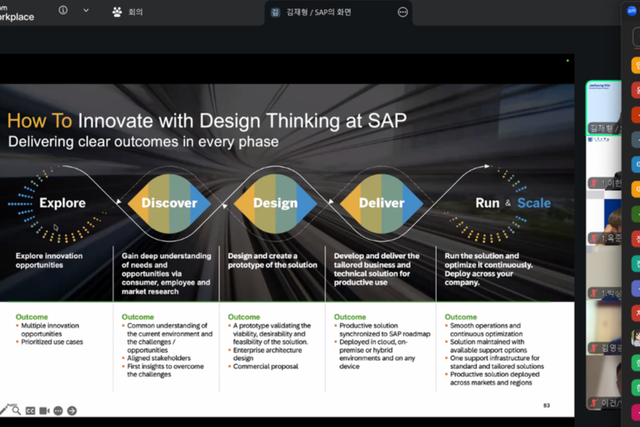Click the Deliver phase diamond on the slide
Image resolution: width=640 pixels, height=427 pixels.
382,203
